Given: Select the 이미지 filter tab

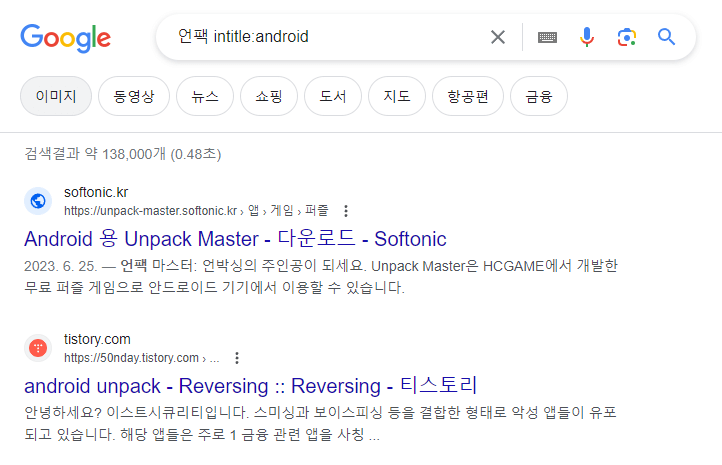Looking at the screenshot, I should point(56,96).
